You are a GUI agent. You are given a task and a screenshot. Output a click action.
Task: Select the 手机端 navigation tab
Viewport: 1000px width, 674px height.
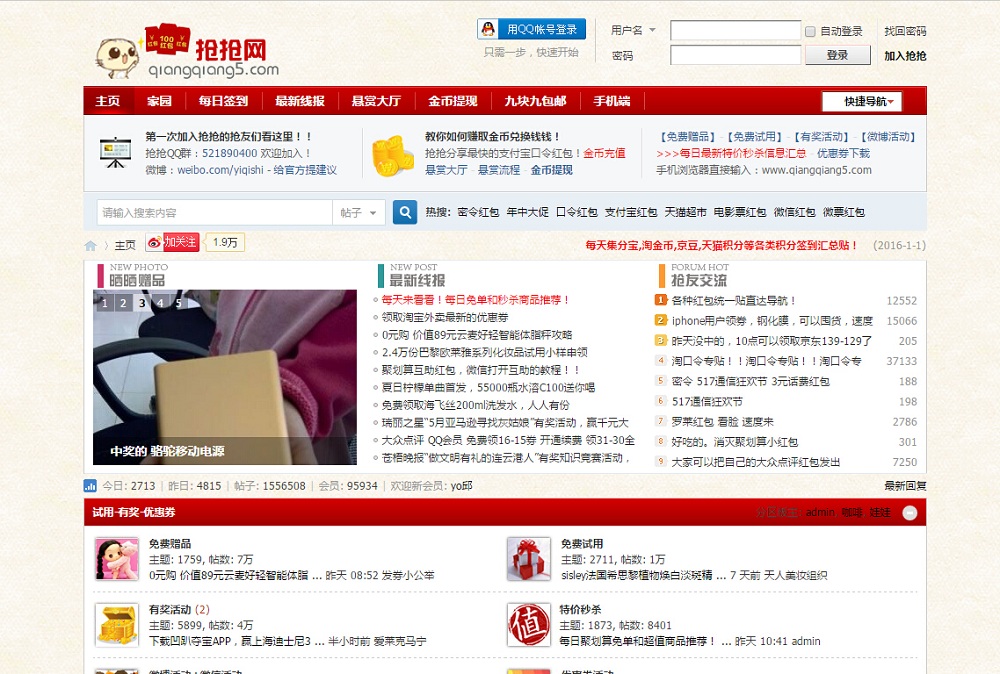[612, 101]
